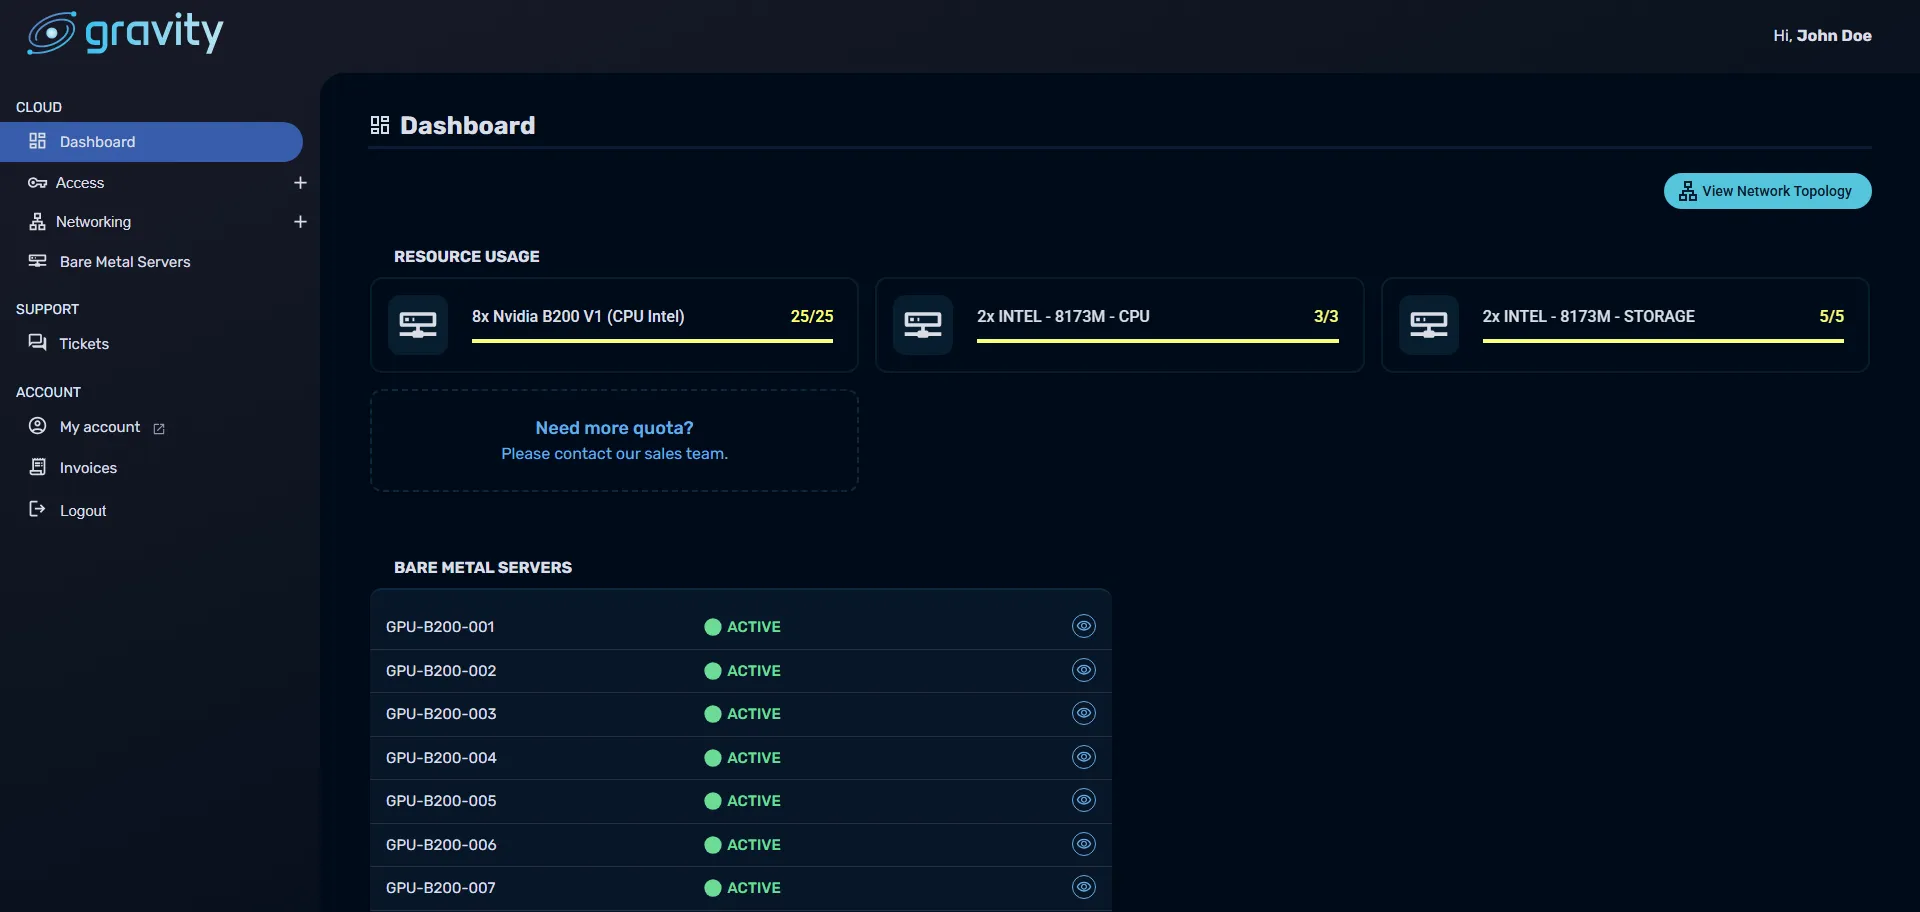The height and width of the screenshot is (912, 1920).
Task: Click the Nvidia B200 25/25 usage bar
Action: pos(652,341)
